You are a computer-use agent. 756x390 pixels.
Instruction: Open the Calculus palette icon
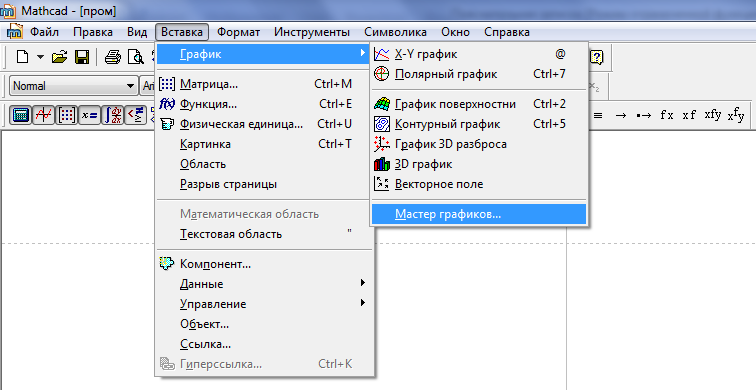point(113,115)
